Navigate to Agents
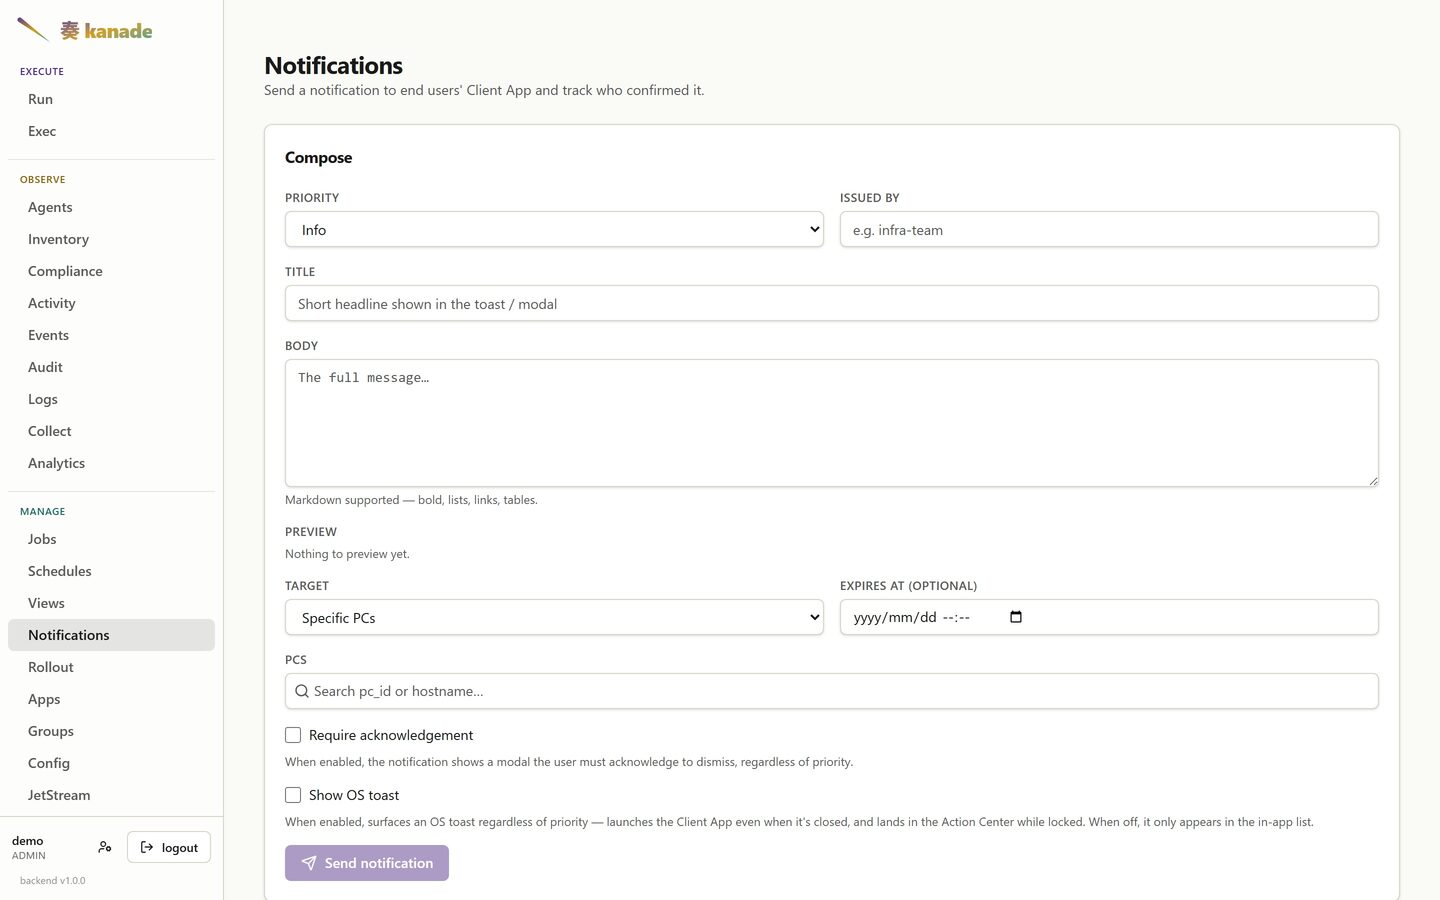The width and height of the screenshot is (1440, 900). coord(111,207)
